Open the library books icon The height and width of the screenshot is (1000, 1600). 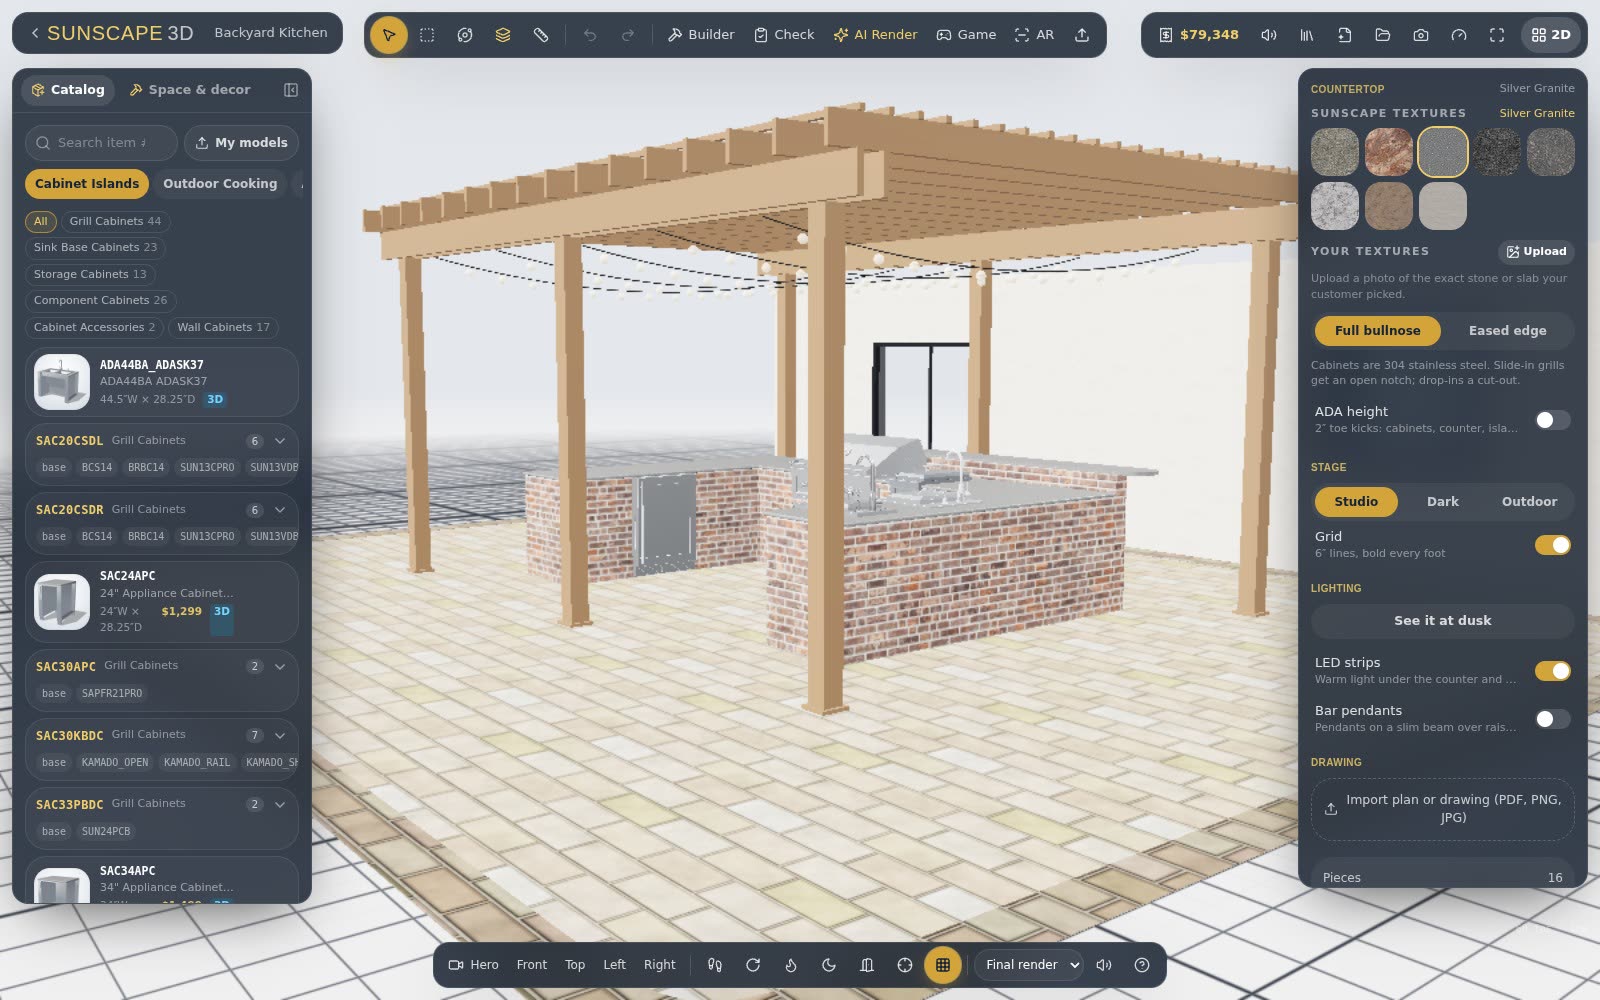tap(1307, 35)
